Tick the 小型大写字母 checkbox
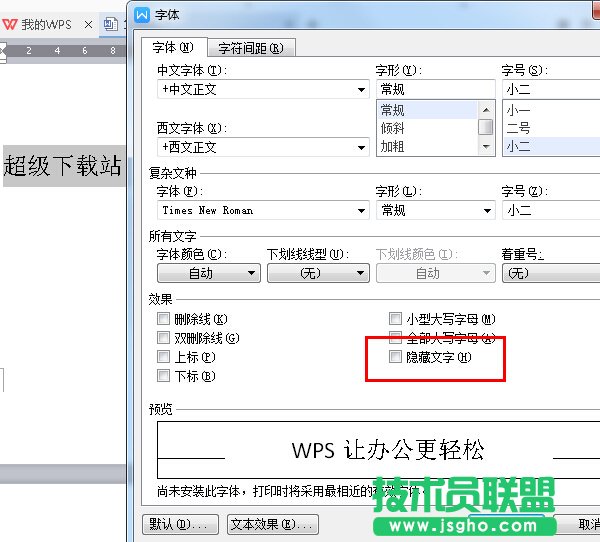 pos(396,319)
